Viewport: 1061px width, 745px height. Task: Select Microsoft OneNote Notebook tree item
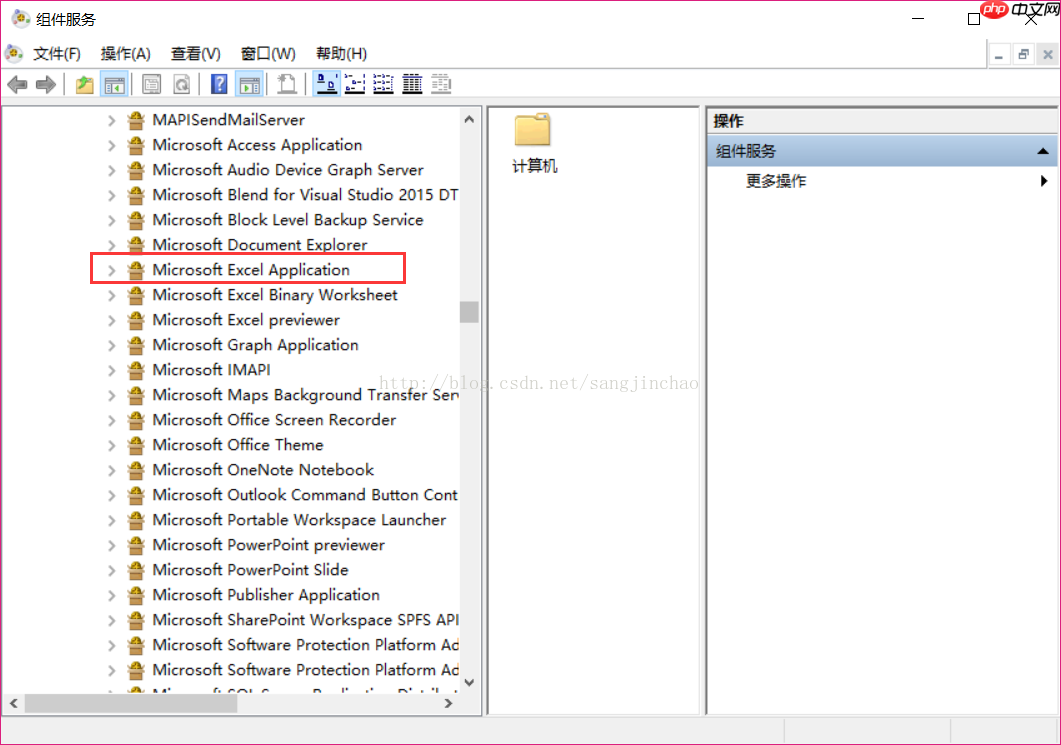263,470
